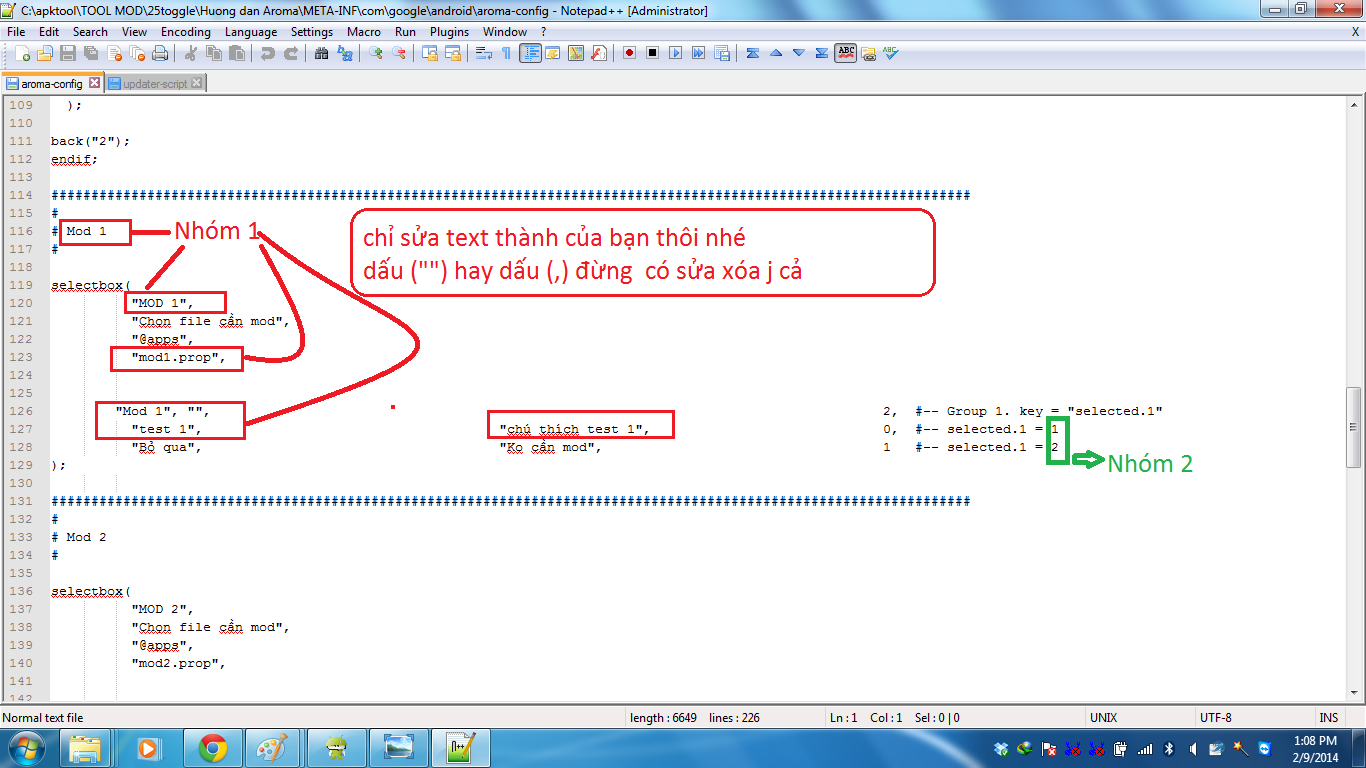Toggle the indent guide toolbar button
The height and width of the screenshot is (768, 1366).
coord(530,53)
